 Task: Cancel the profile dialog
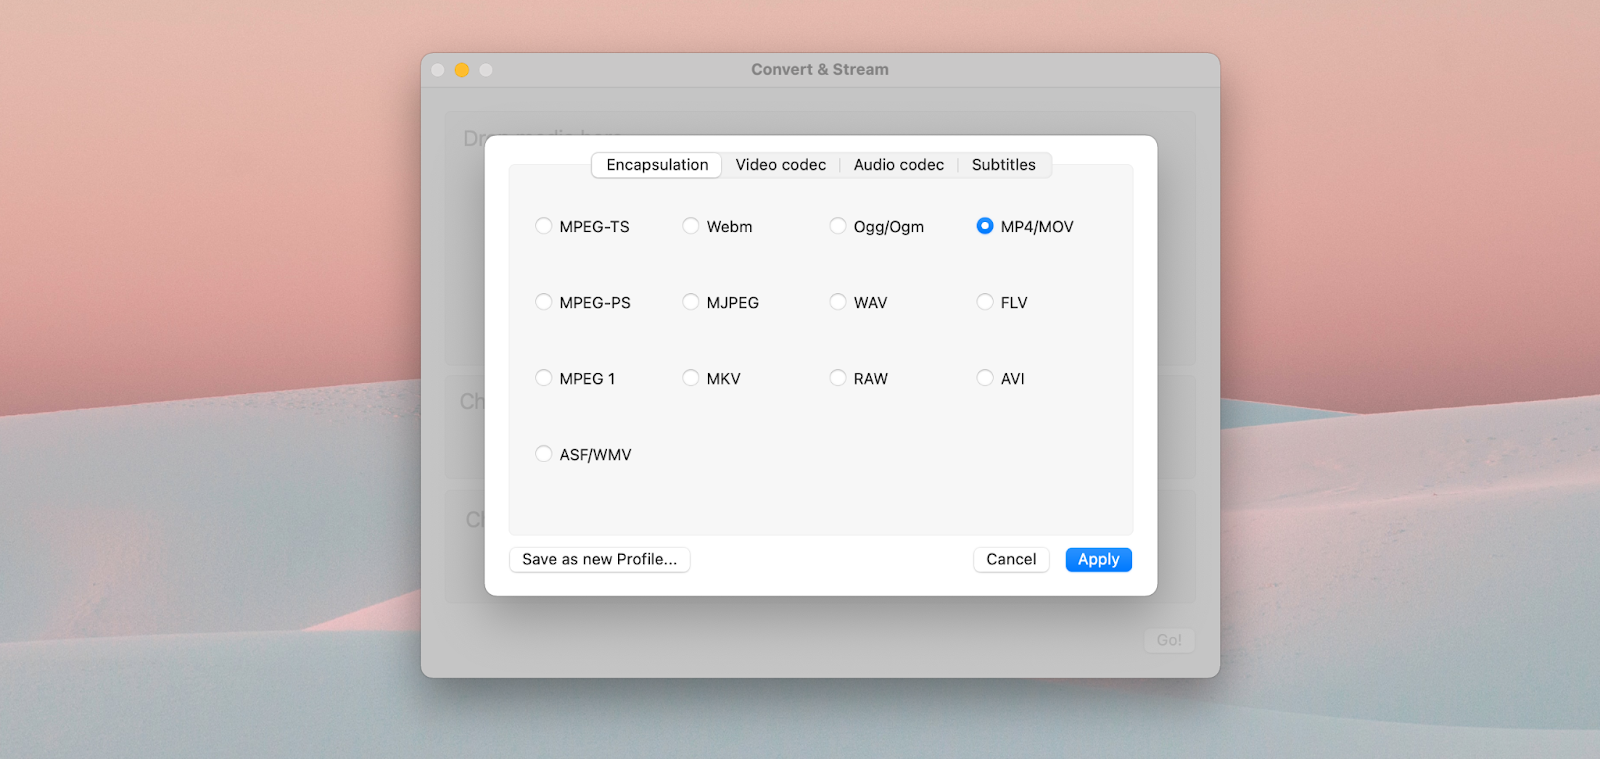coord(1011,560)
